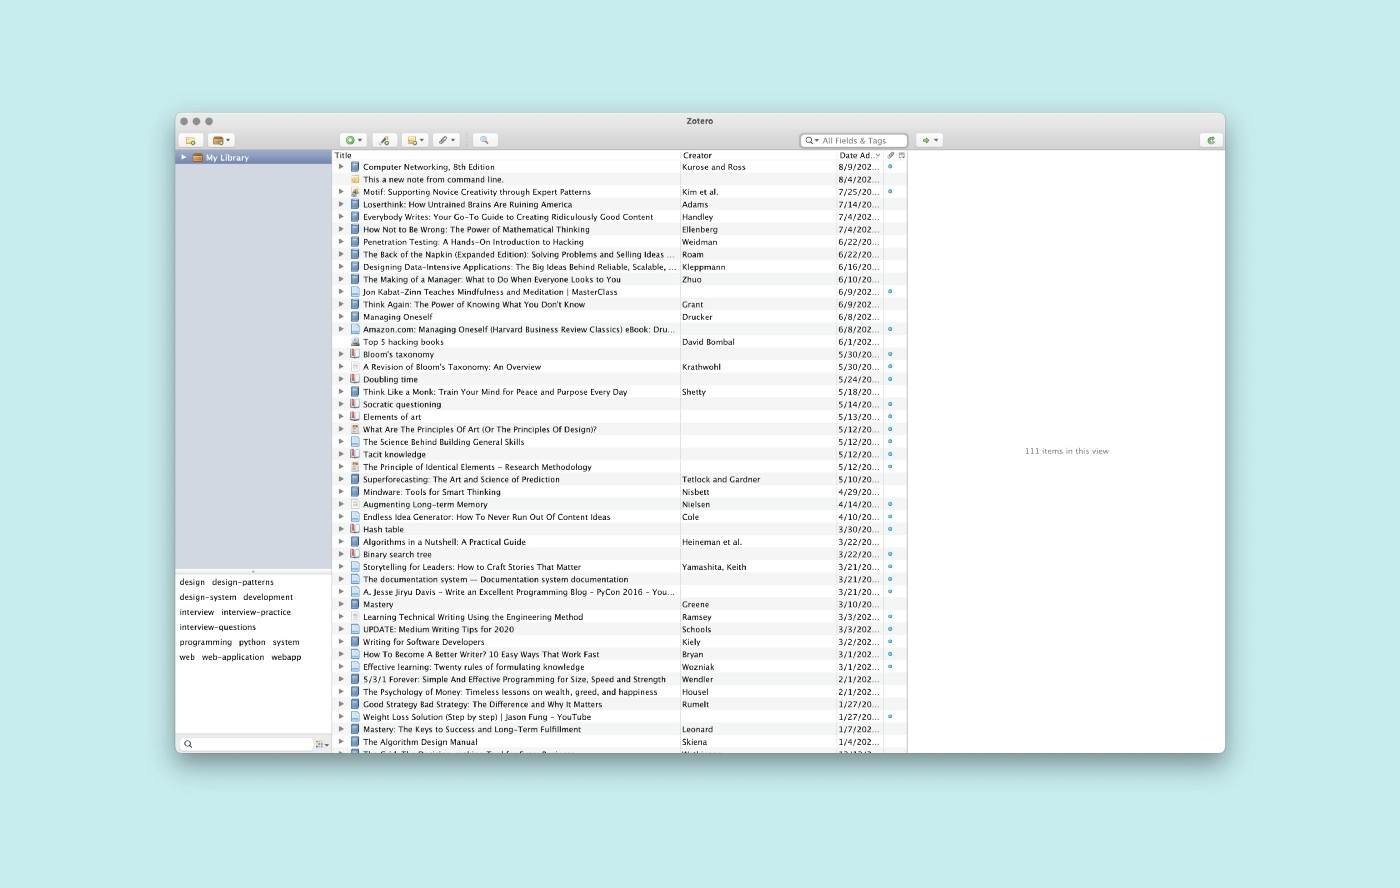Click the green New Item button
Viewport: 1400px width, 888px height.
(353, 140)
